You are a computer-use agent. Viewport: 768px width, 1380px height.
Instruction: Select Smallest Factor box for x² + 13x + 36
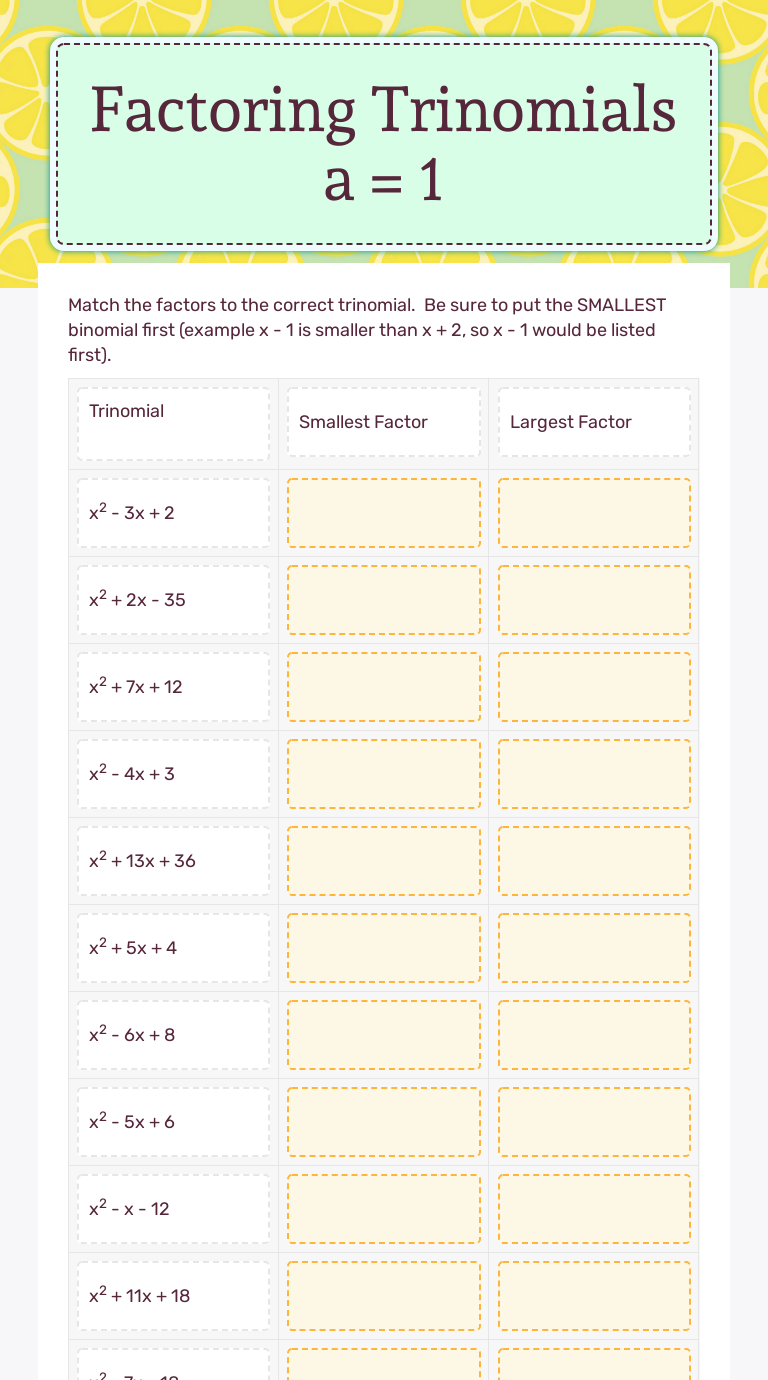[384, 861]
